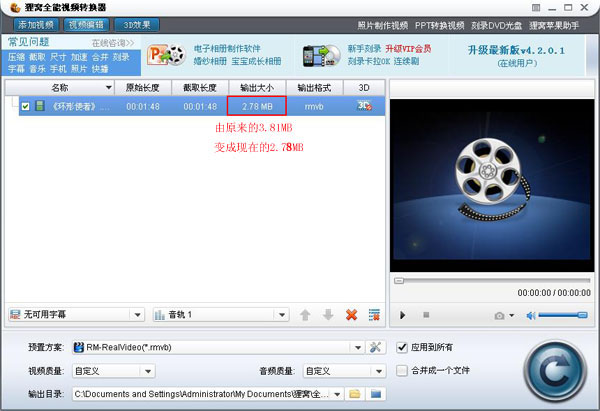Viewport: 600px width, 411px height.
Task: Click the PowerPoint-to-video banner icon
Action: pyautogui.click(x=166, y=55)
